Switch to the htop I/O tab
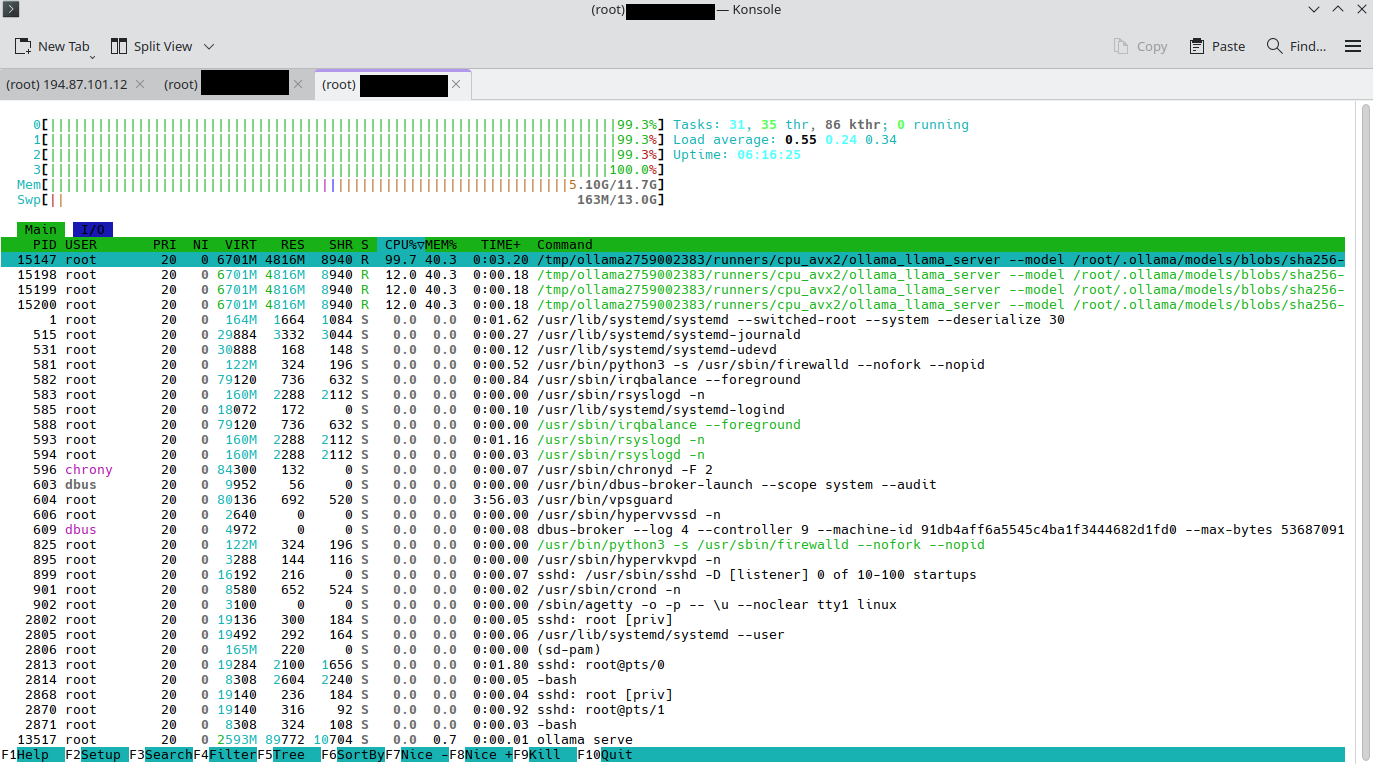Screen dimensions: 1373x764 (x=93, y=230)
